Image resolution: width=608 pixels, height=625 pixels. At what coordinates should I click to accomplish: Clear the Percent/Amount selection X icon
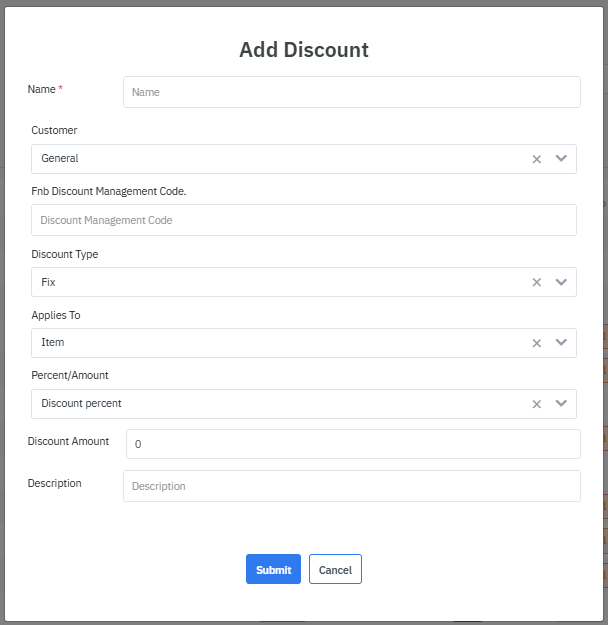(536, 404)
